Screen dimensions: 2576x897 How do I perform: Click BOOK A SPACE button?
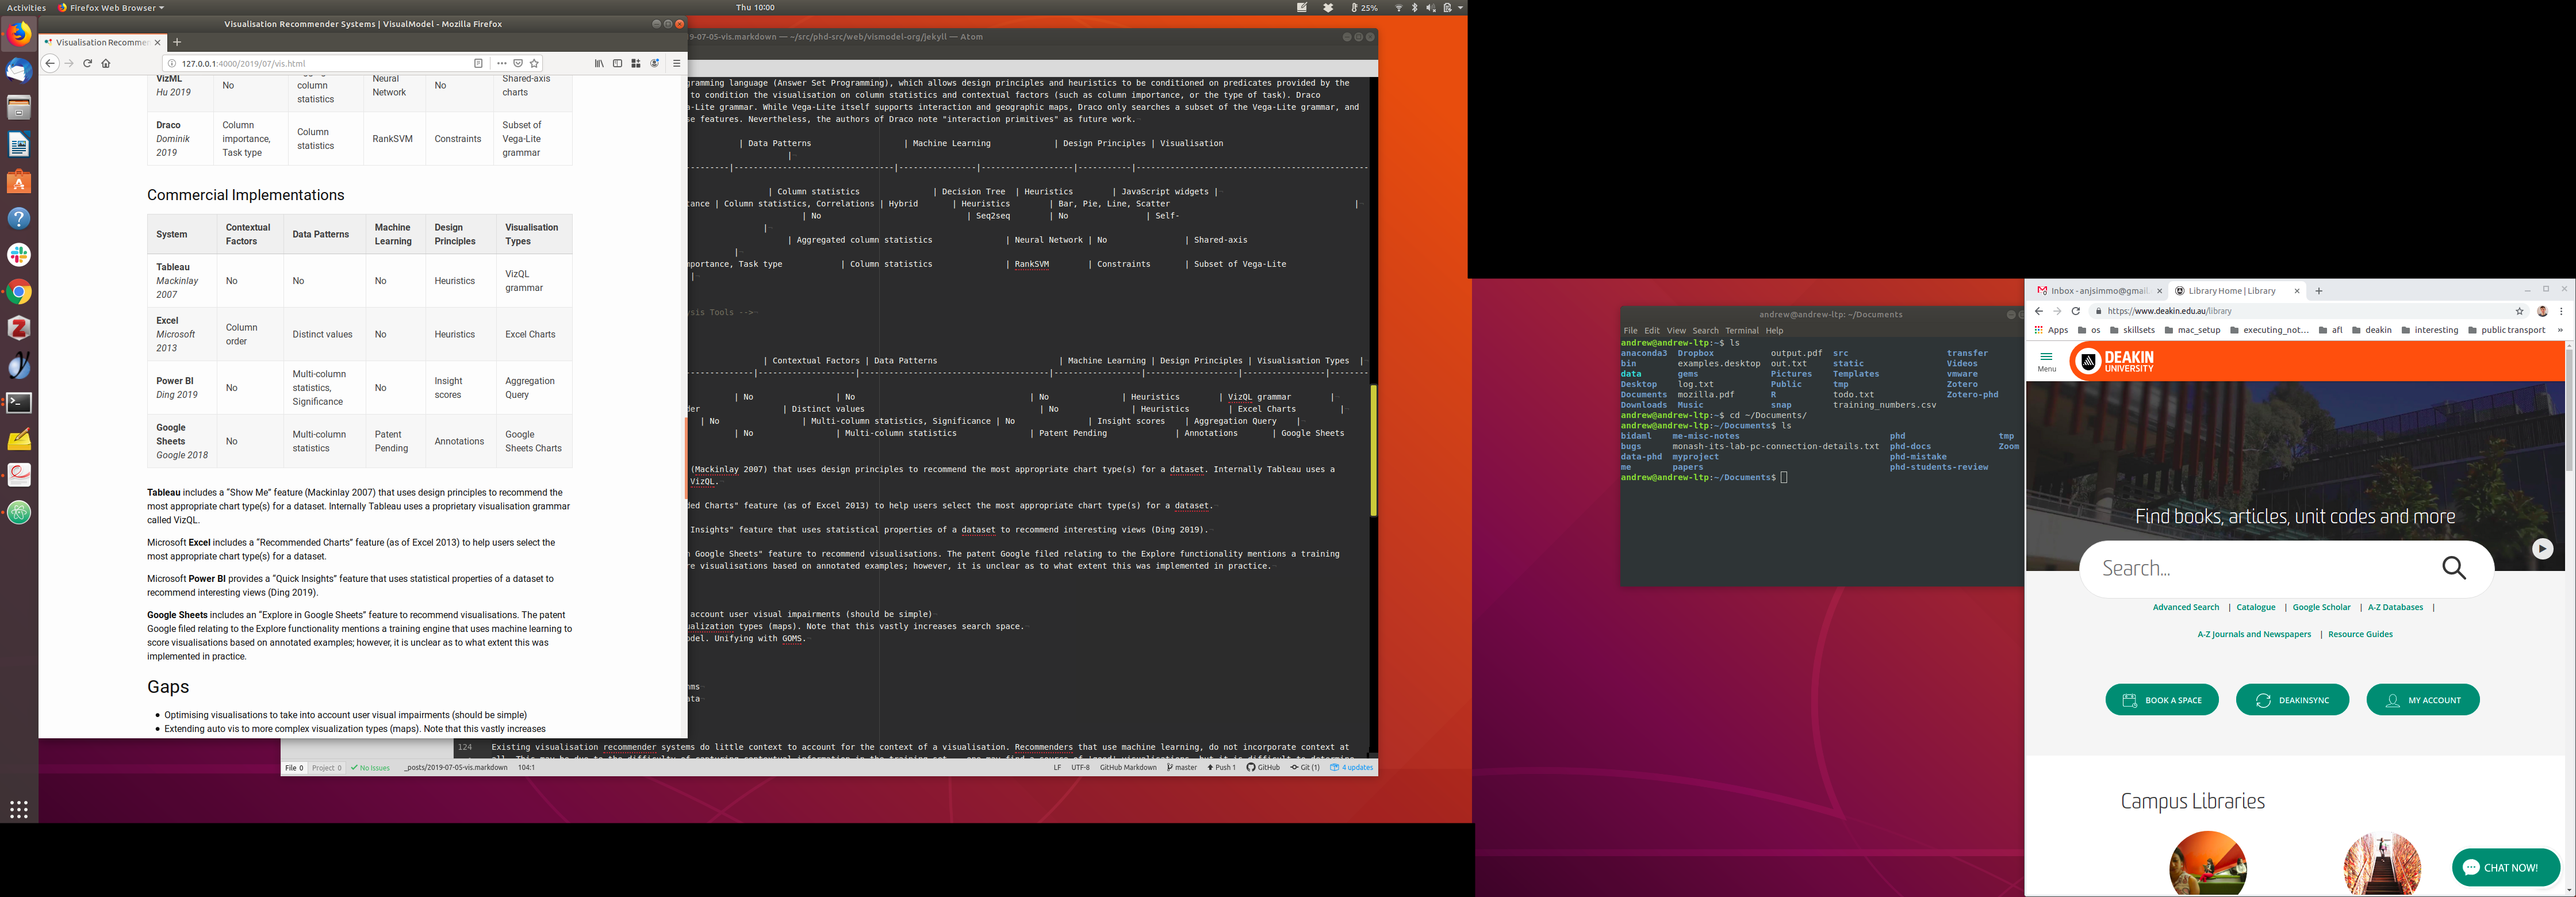point(2161,700)
